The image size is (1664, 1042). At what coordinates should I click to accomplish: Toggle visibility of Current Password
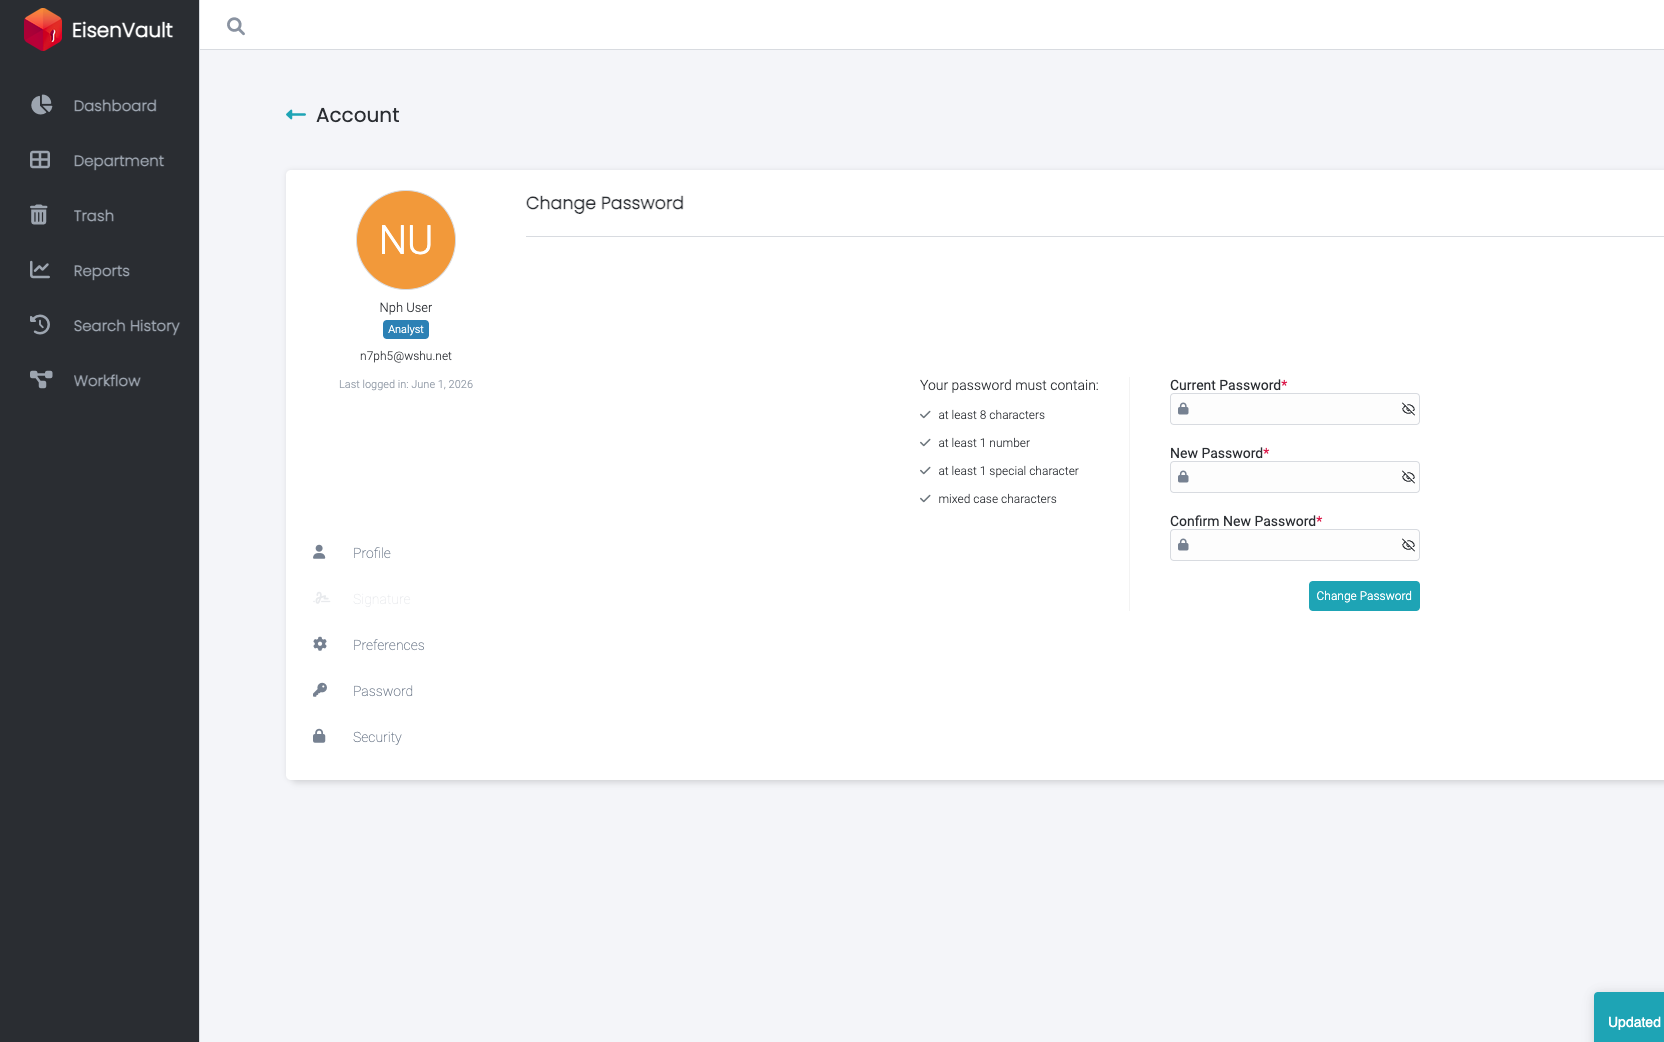1408,409
